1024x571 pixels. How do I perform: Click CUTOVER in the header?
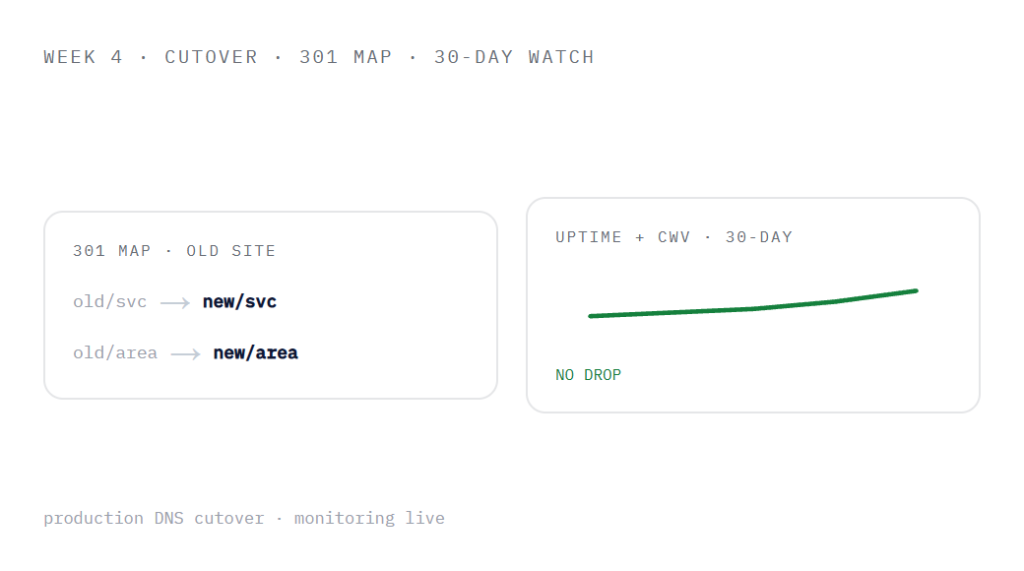pos(211,57)
